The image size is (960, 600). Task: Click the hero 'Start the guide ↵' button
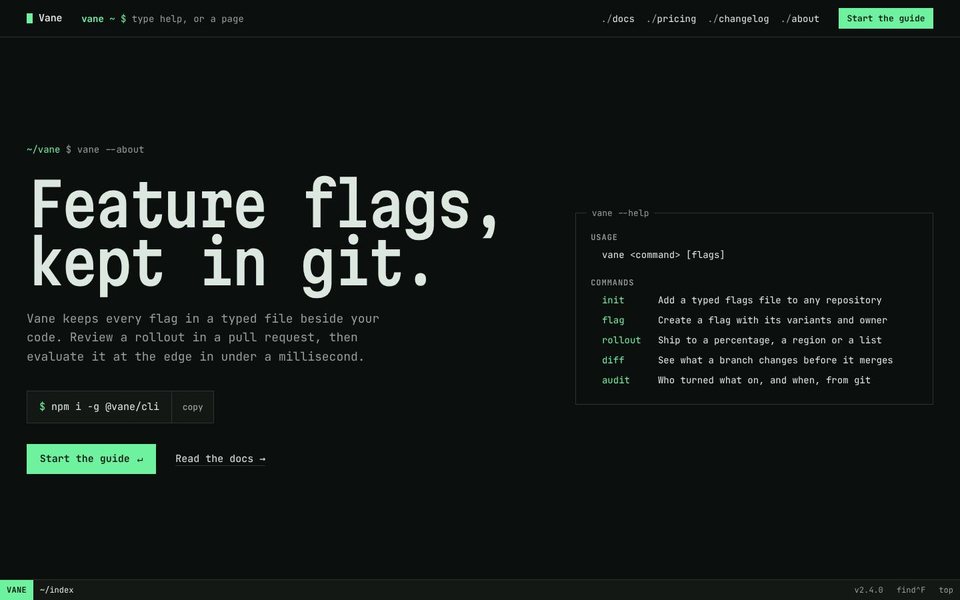(x=91, y=459)
